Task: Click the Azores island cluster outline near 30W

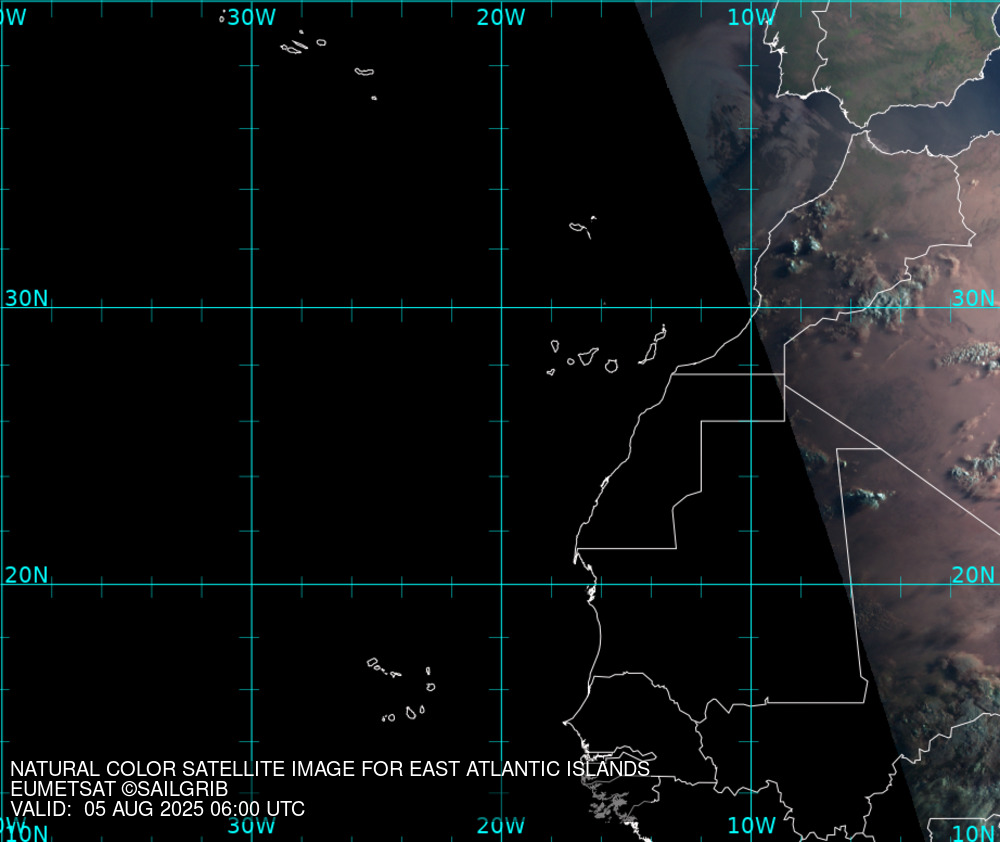Action: click(304, 43)
